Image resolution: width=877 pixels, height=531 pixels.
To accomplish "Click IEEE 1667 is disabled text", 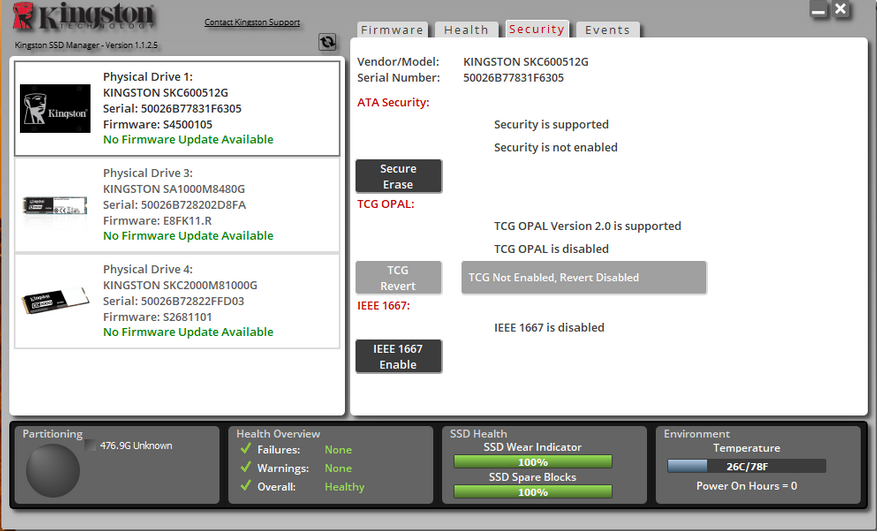I will [x=549, y=327].
